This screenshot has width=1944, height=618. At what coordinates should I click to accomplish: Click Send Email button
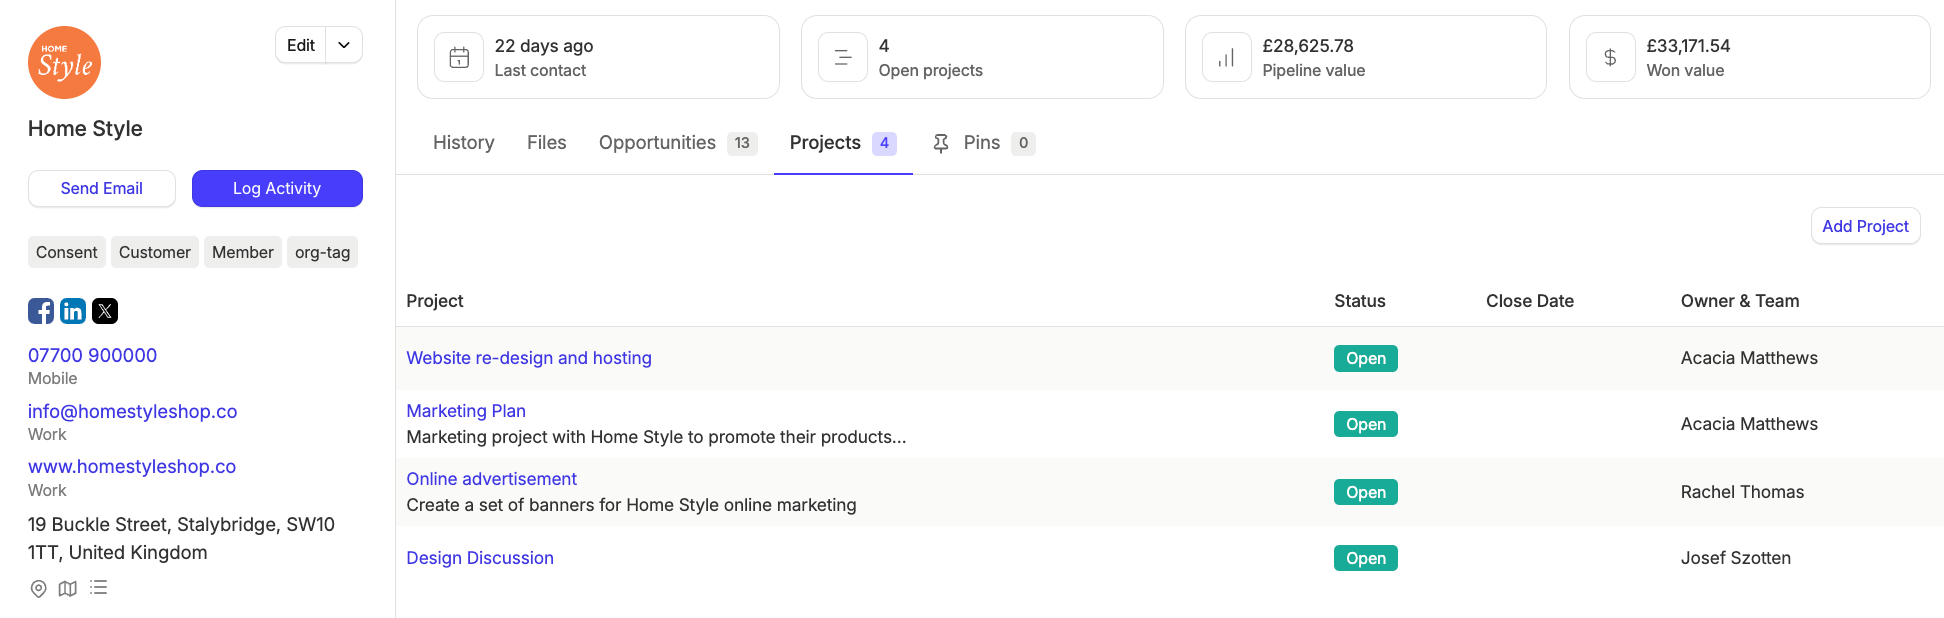pos(102,188)
